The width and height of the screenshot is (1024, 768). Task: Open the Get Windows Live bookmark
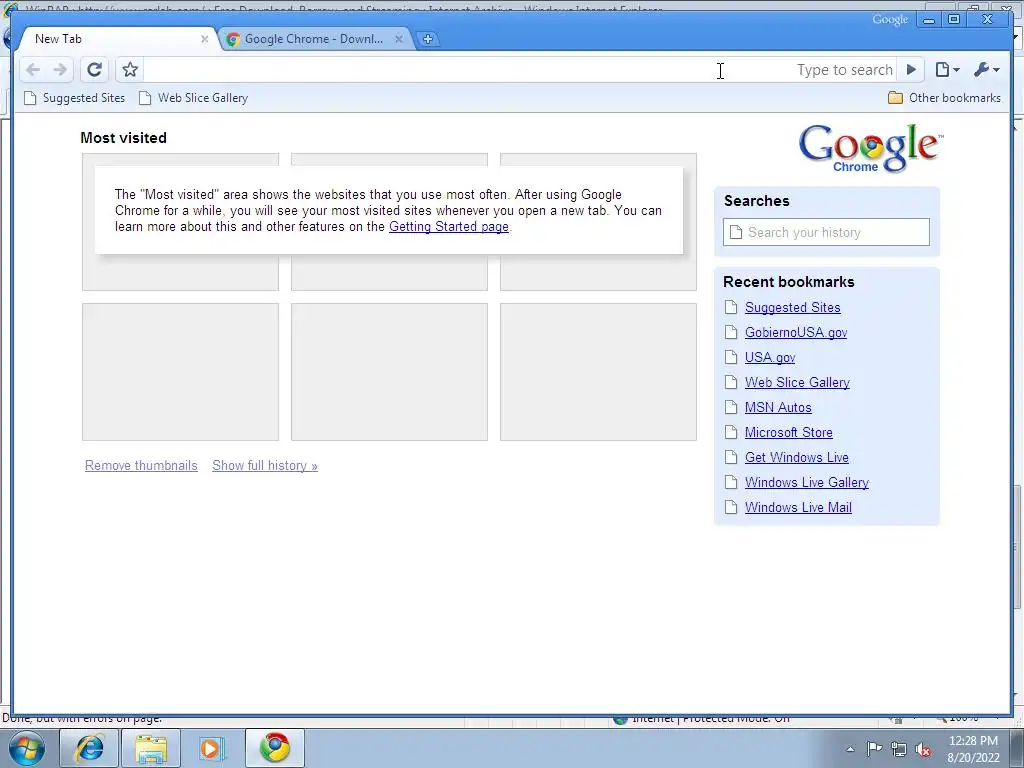(797, 458)
